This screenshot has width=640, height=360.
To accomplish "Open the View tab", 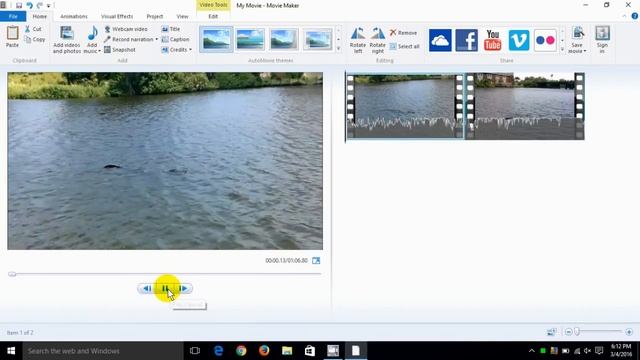I will click(182, 16).
